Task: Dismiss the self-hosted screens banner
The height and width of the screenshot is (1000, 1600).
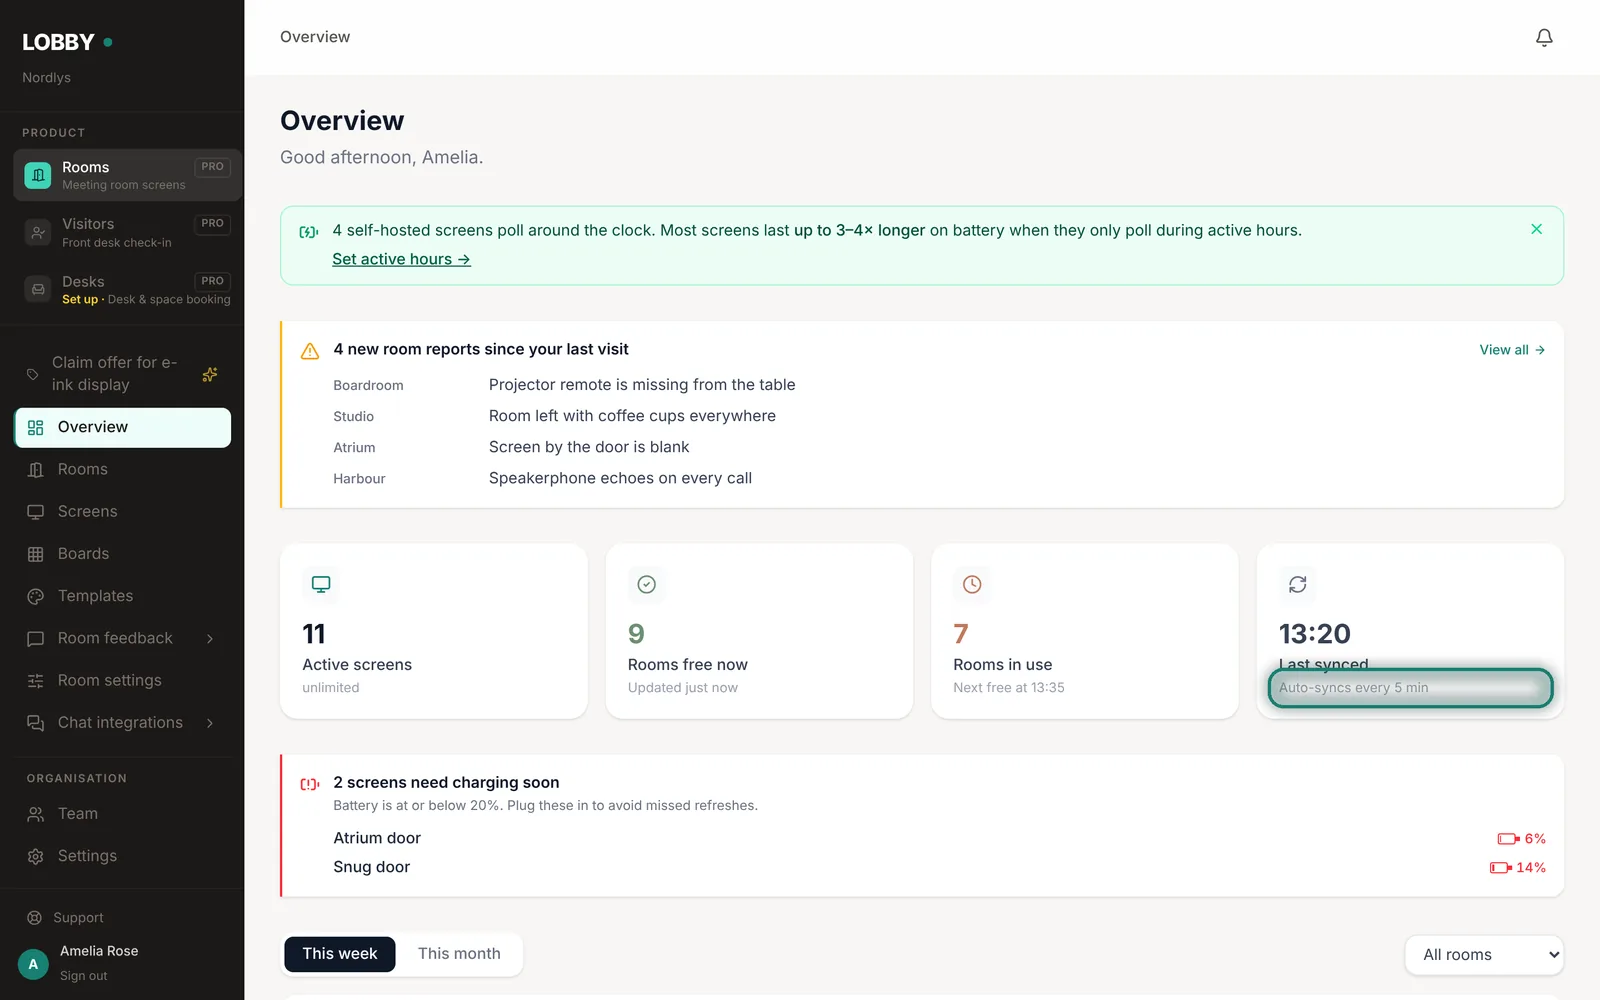Action: [1536, 229]
